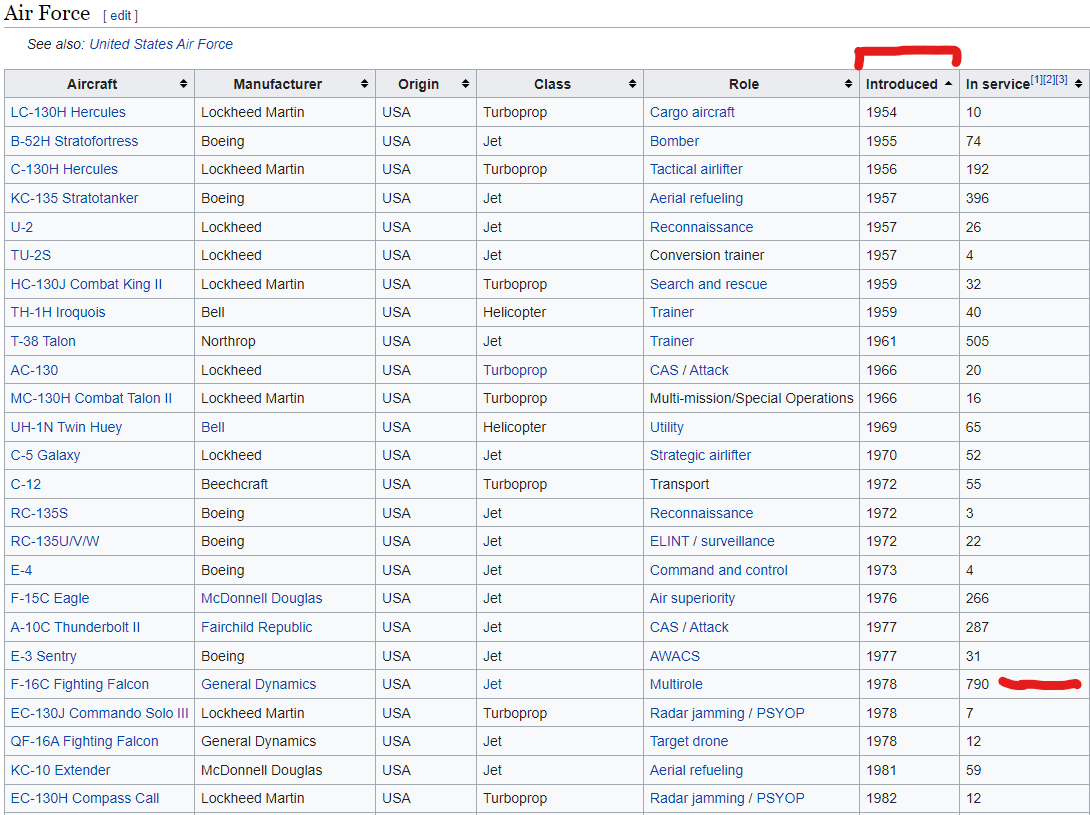Click Origin column sort arrows

pos(466,83)
